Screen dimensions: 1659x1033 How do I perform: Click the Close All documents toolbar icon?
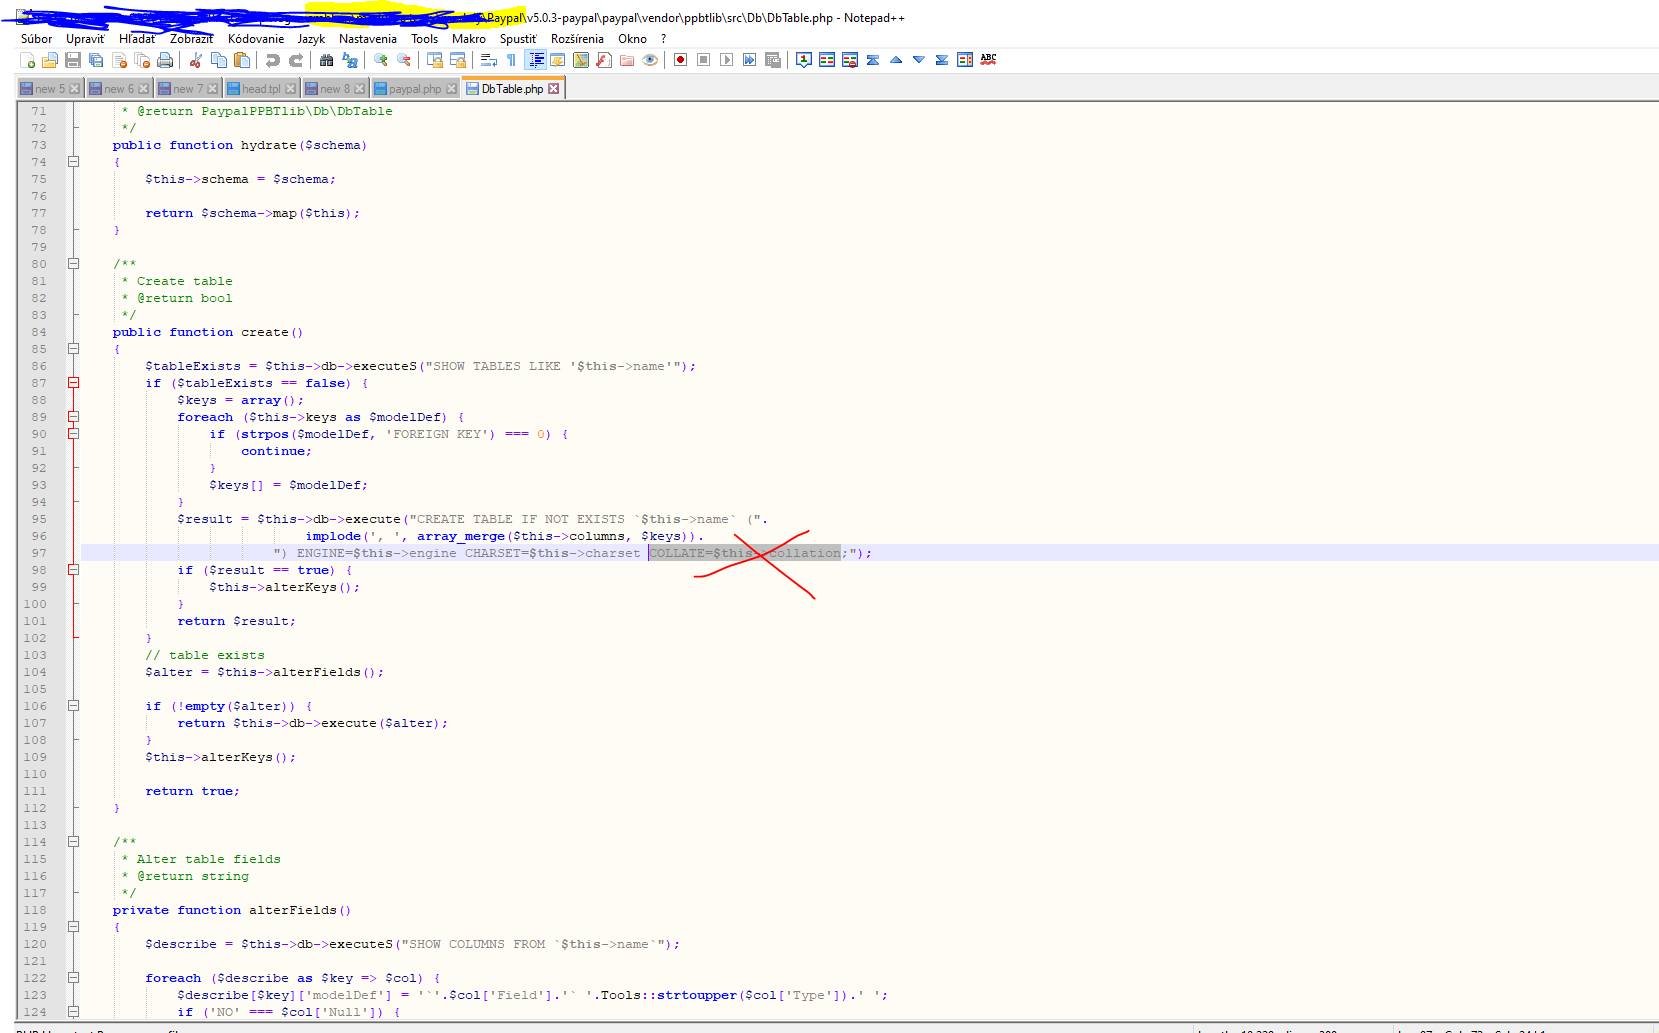click(x=142, y=60)
